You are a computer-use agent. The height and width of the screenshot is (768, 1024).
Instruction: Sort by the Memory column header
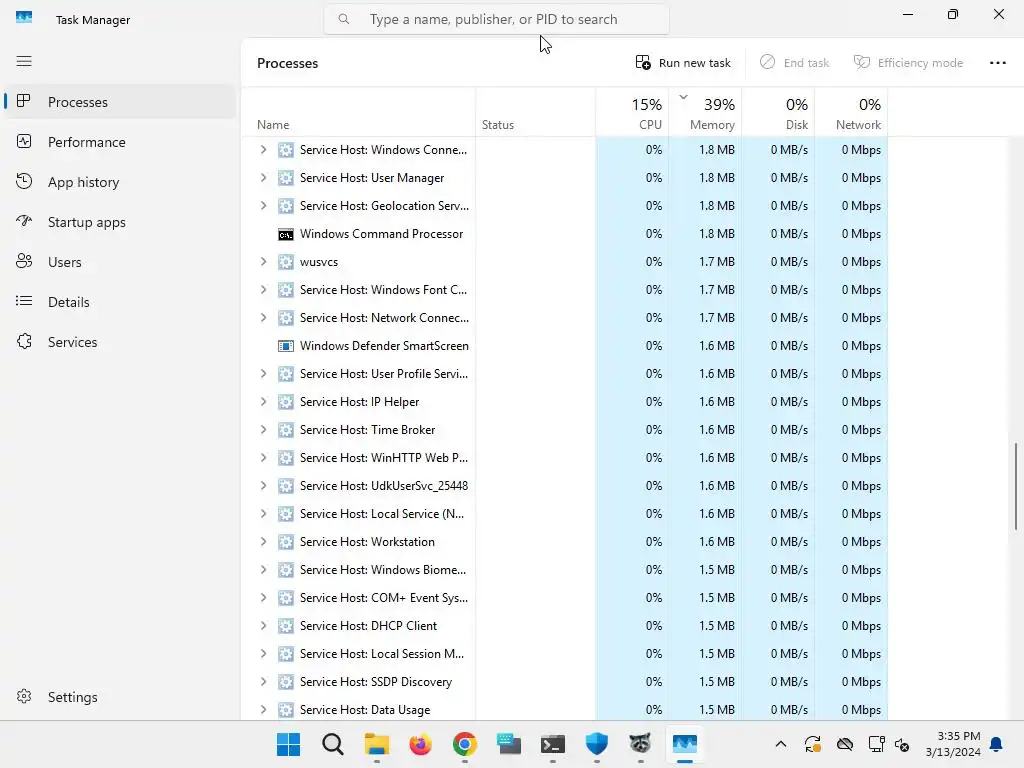pyautogui.click(x=705, y=112)
